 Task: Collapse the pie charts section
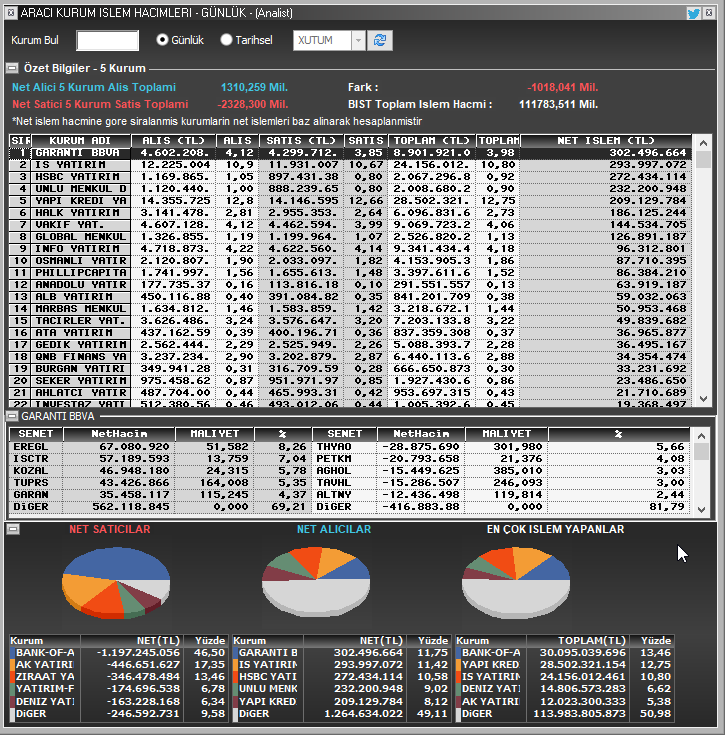click(x=13, y=529)
